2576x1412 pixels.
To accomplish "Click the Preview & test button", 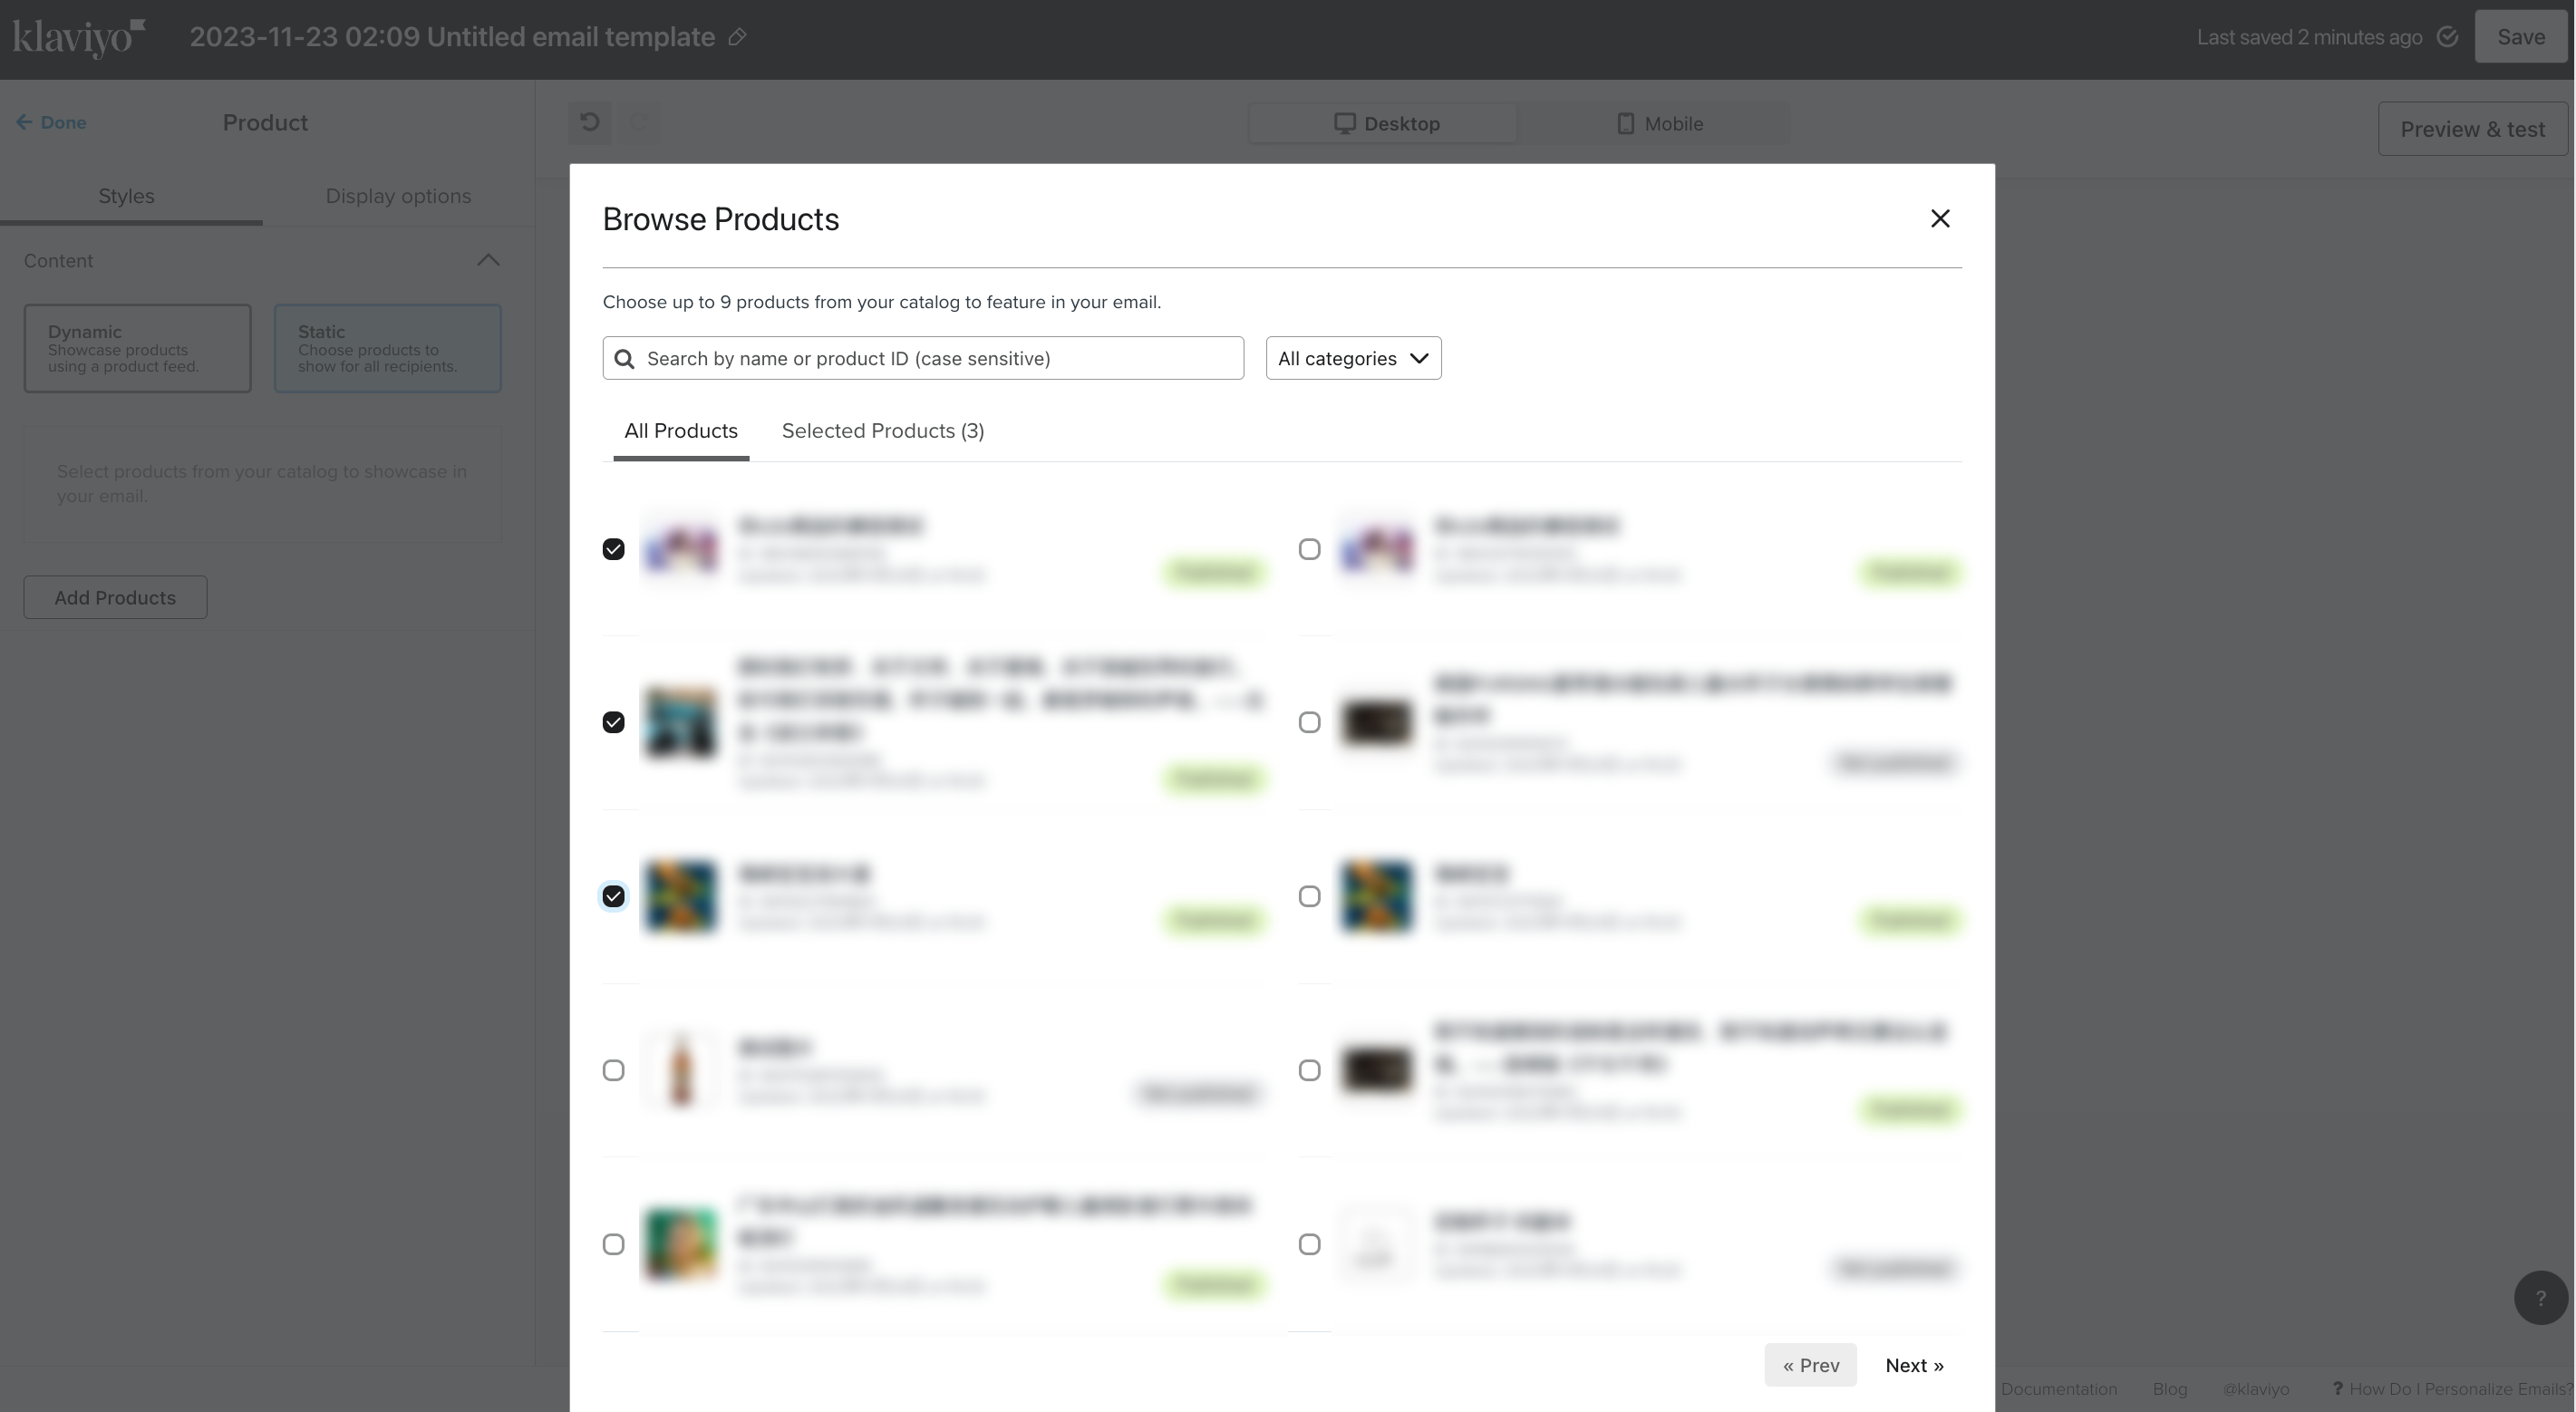I will pos(2472,130).
